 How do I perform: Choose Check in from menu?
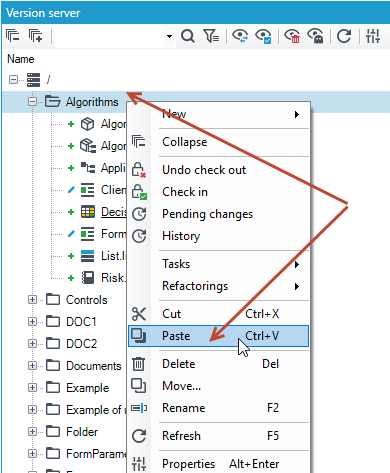coord(219,192)
